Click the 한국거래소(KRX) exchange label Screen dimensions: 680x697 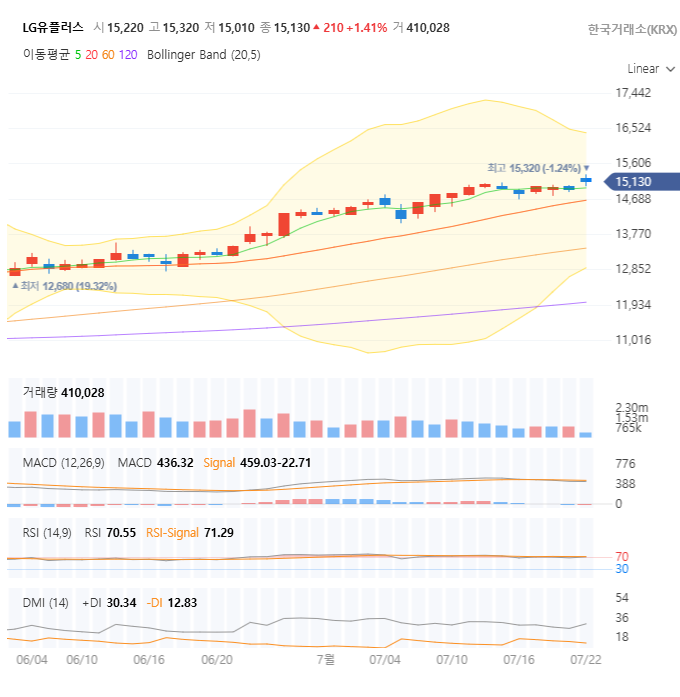(x=632, y=29)
